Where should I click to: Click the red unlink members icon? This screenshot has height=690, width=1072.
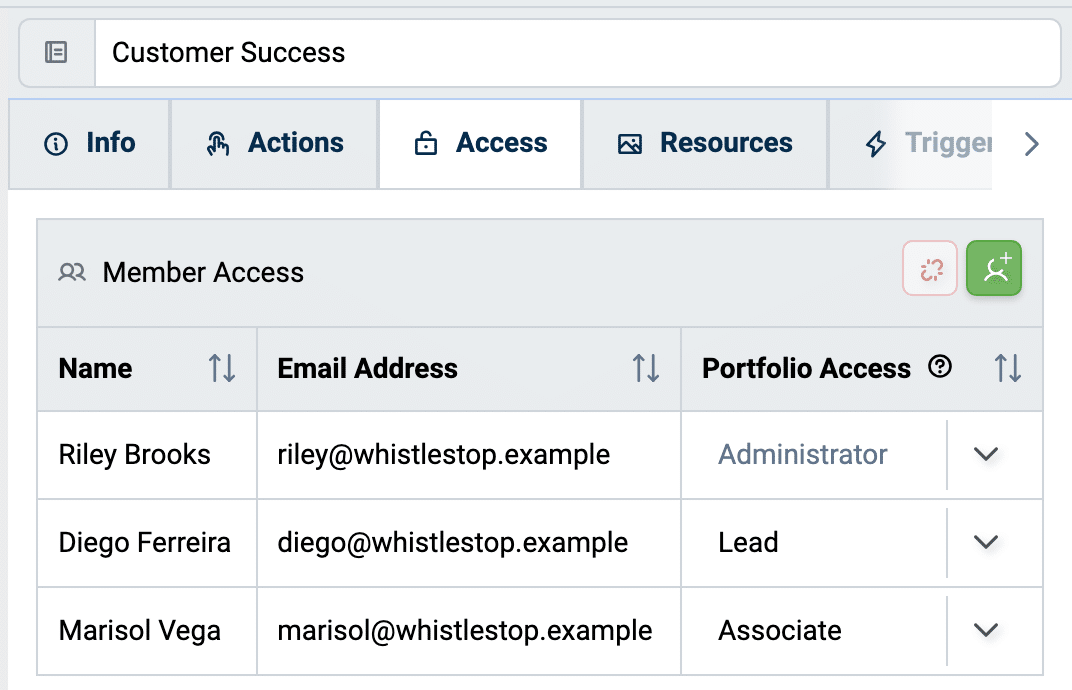[x=930, y=268]
